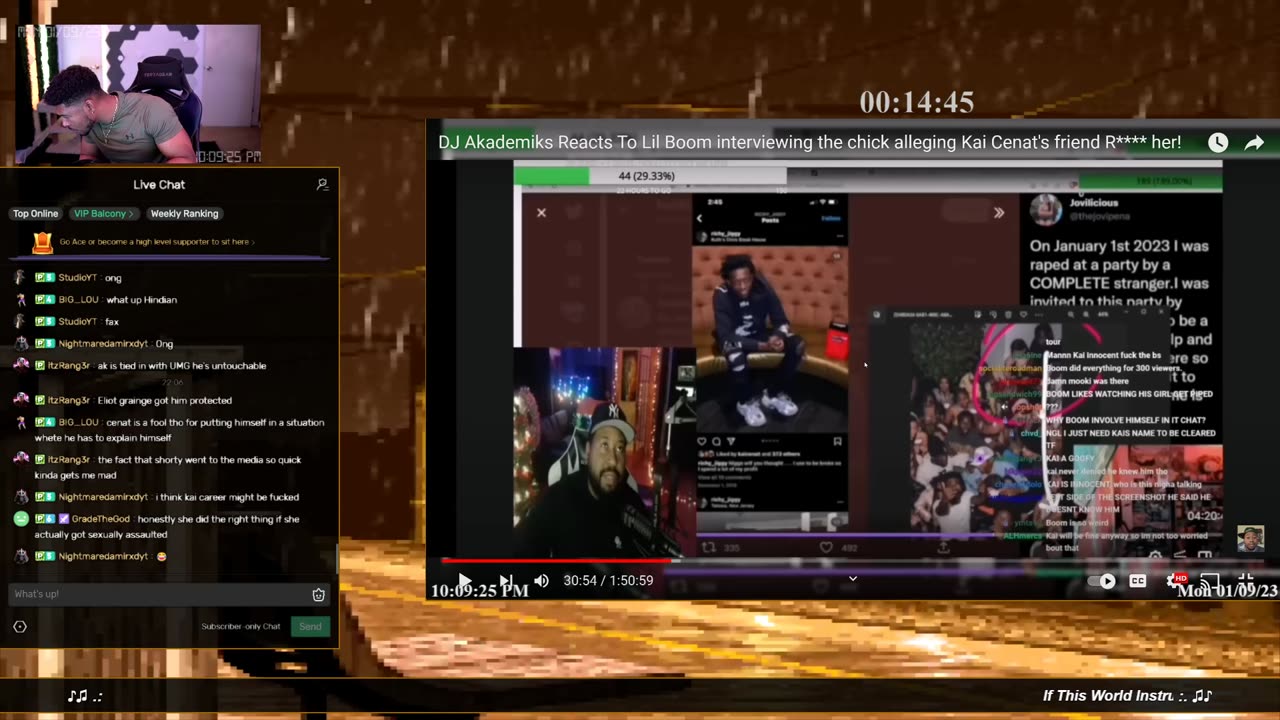The image size is (1280, 720).
Task: Open YouTube settings gear with HD badge
Action: (1176, 580)
